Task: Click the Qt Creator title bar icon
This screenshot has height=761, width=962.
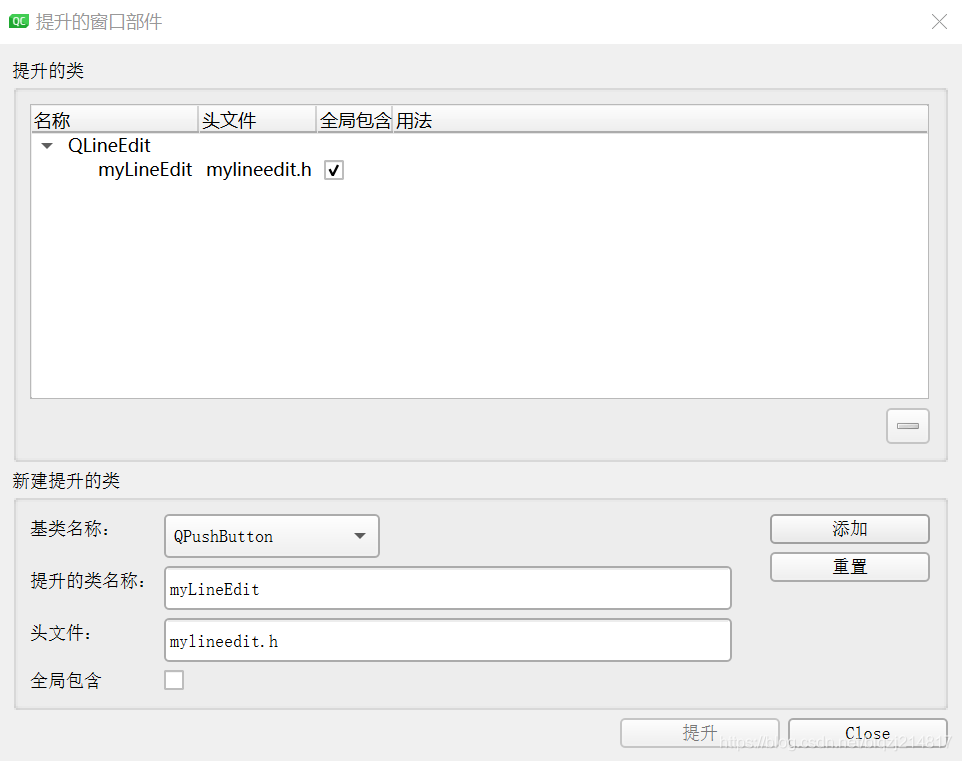Action: click(19, 21)
